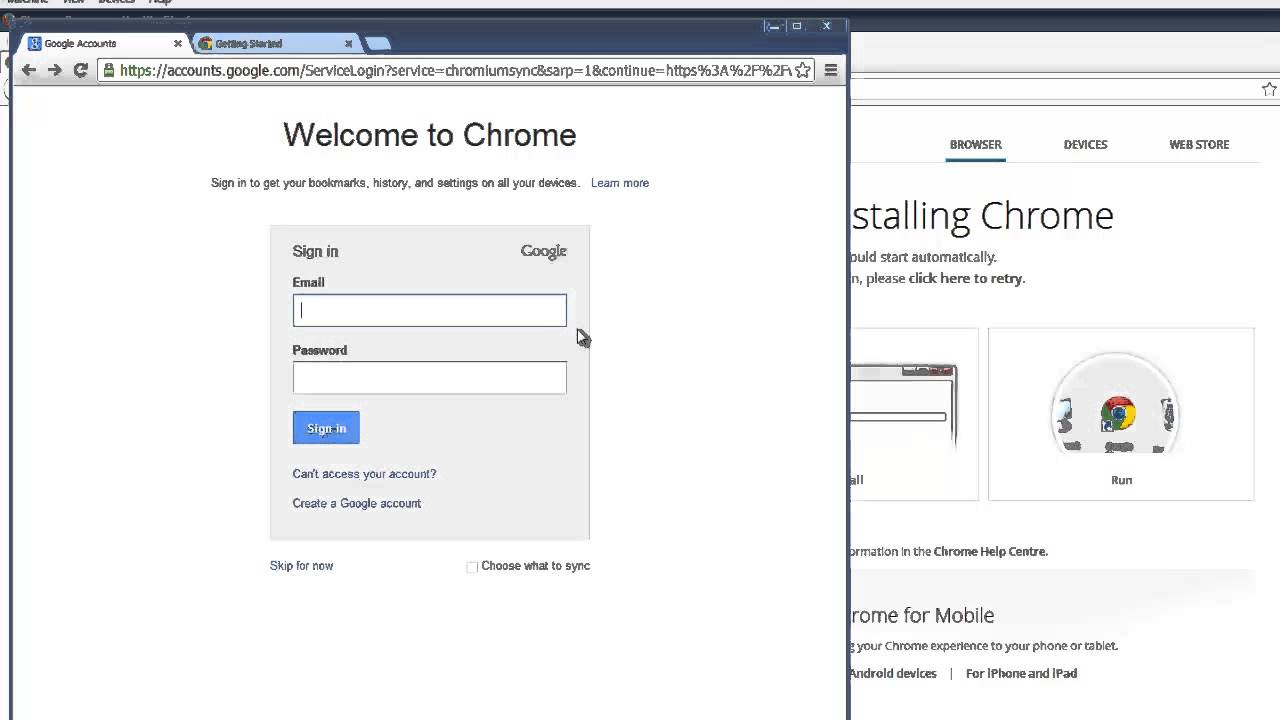
Task: Click the address bar URL
Action: click(455, 71)
